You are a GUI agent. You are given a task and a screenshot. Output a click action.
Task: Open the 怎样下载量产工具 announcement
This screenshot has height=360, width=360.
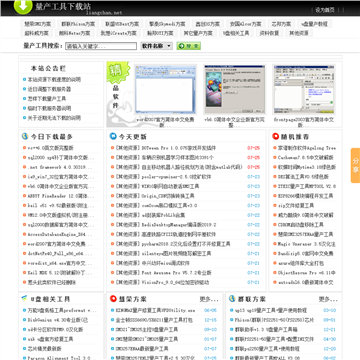[x=47, y=99]
